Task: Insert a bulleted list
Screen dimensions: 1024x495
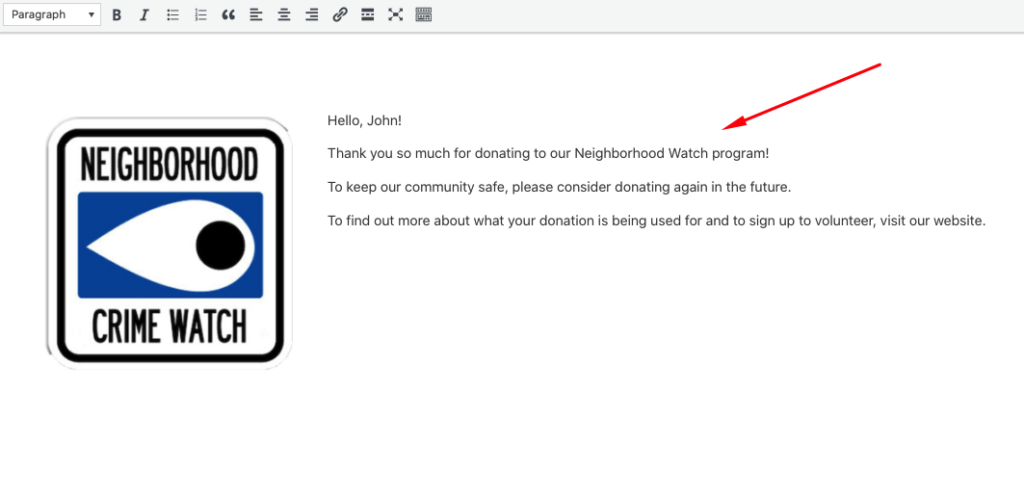Action: click(x=173, y=15)
